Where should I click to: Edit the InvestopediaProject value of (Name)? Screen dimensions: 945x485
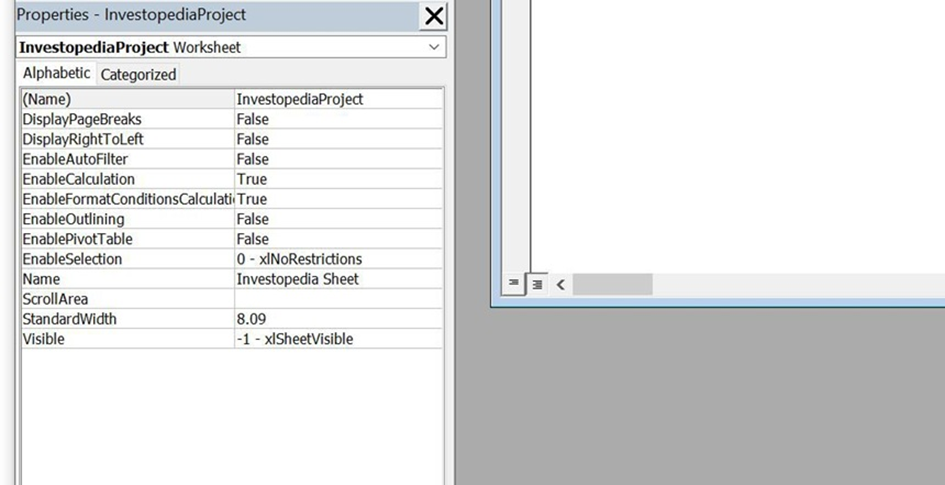click(338, 99)
